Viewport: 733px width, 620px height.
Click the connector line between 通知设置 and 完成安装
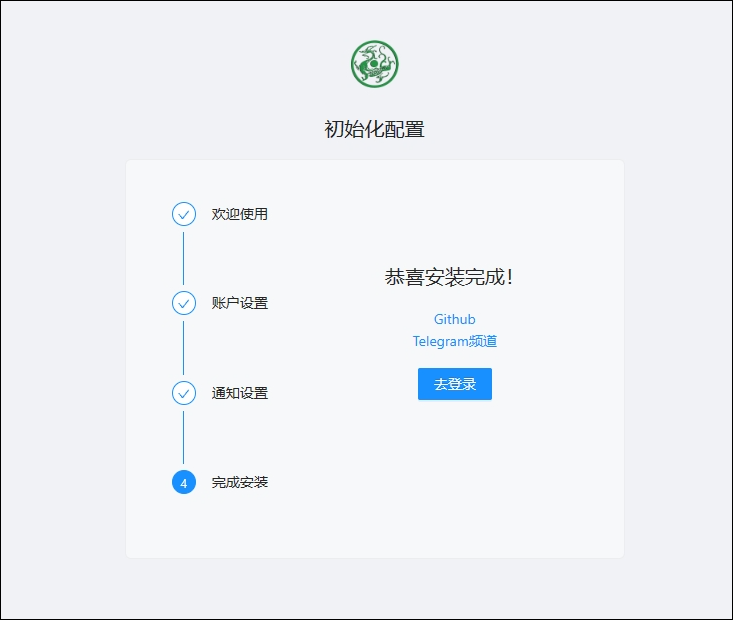[183, 437]
